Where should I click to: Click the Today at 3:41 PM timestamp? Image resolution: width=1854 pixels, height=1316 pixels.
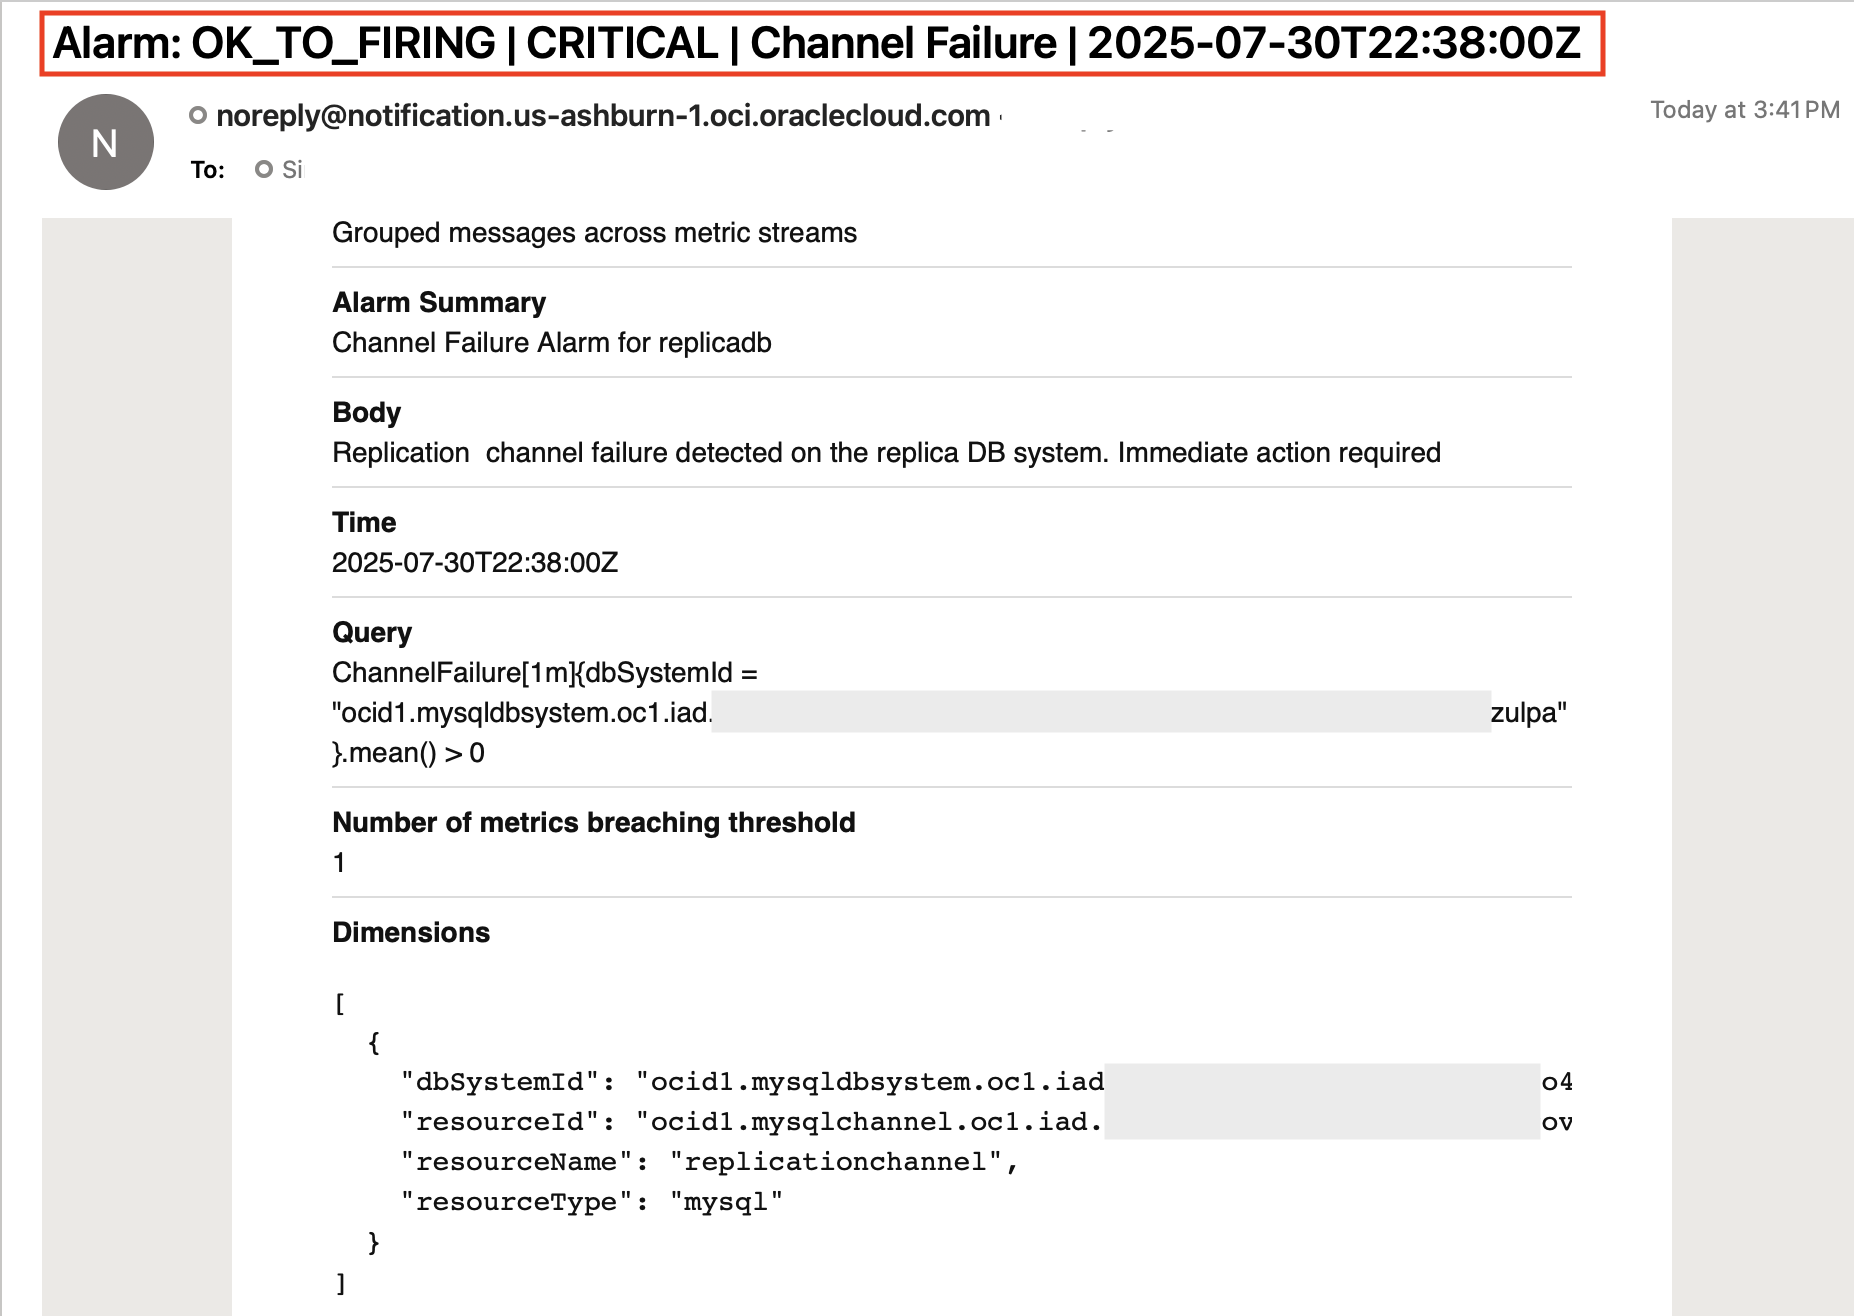(1744, 110)
